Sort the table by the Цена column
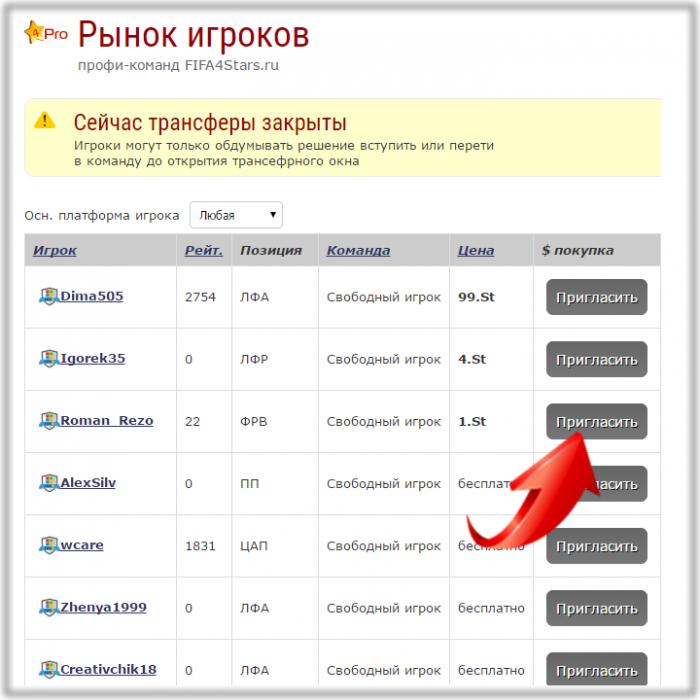 click(x=476, y=250)
